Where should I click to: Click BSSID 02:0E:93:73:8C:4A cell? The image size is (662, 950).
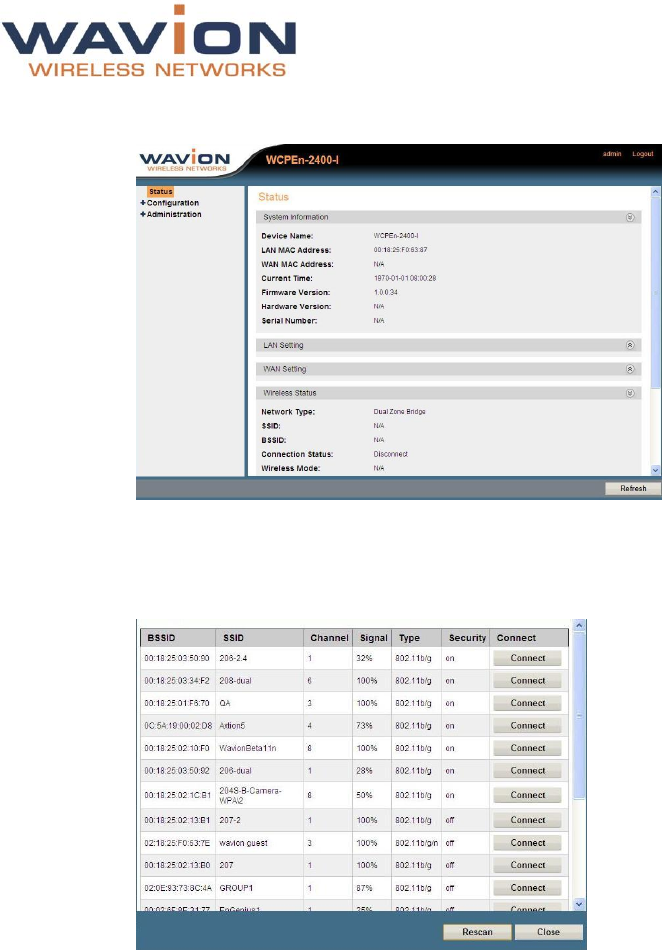pyautogui.click(x=178, y=888)
